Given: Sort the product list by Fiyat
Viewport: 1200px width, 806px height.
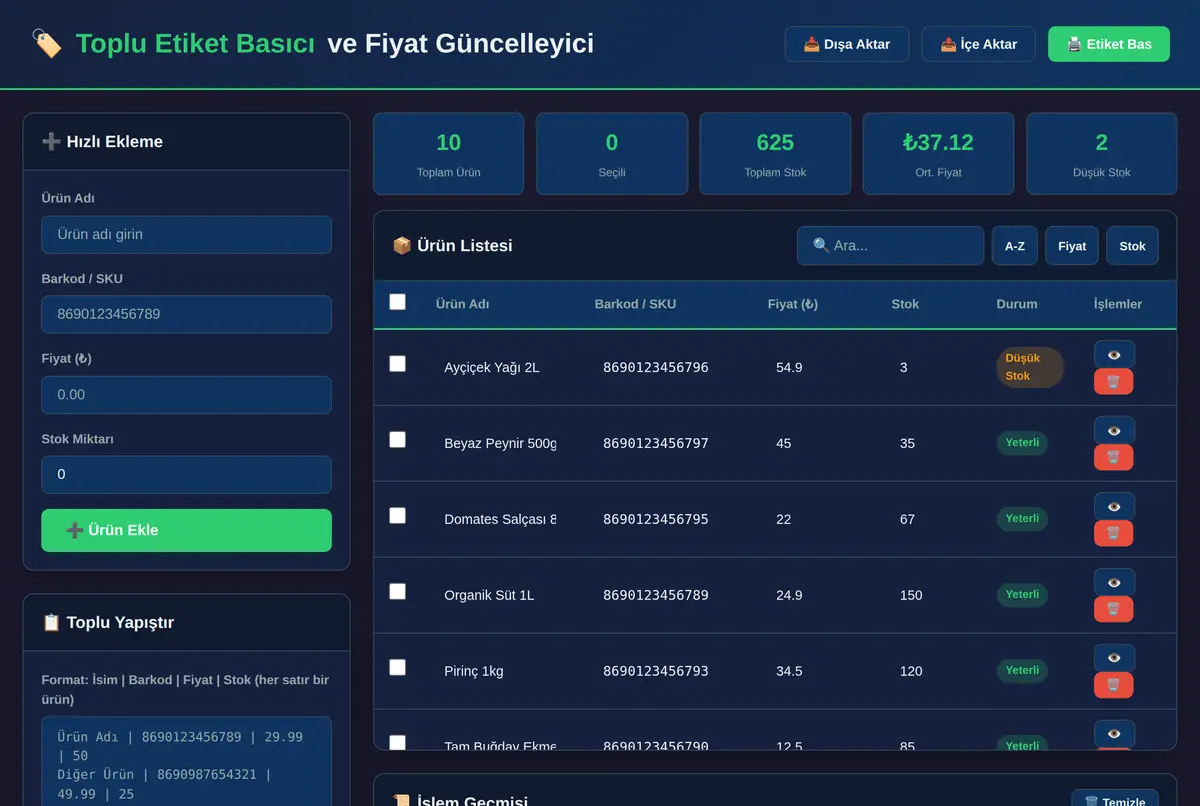Looking at the screenshot, I should click(1072, 246).
